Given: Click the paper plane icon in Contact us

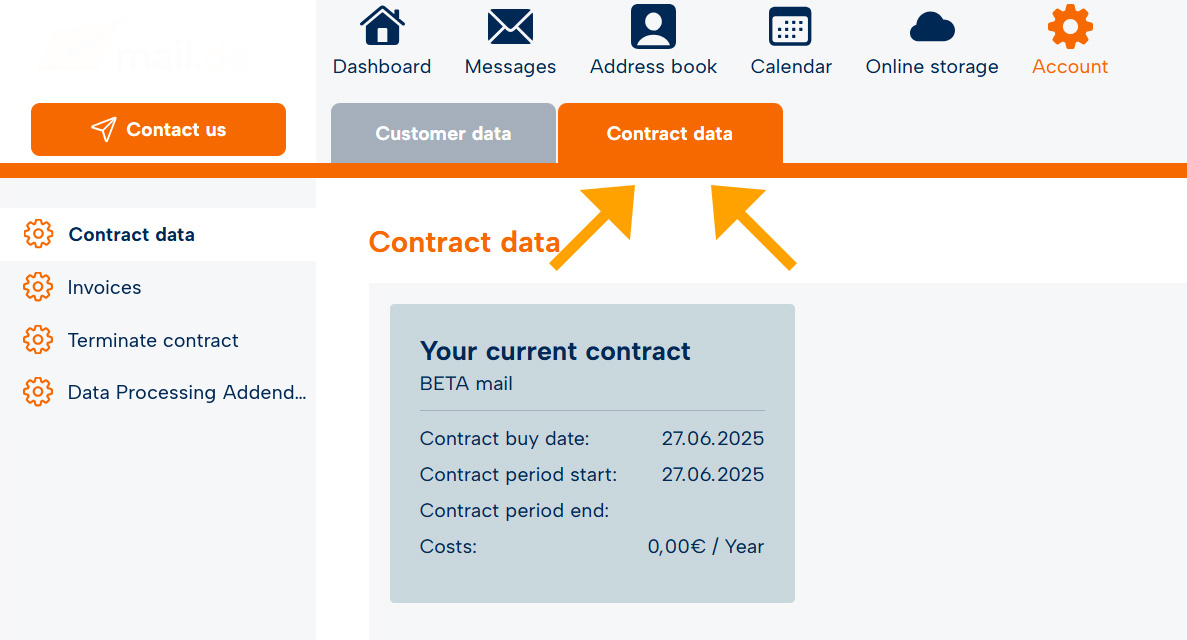Looking at the screenshot, I should (x=104, y=130).
